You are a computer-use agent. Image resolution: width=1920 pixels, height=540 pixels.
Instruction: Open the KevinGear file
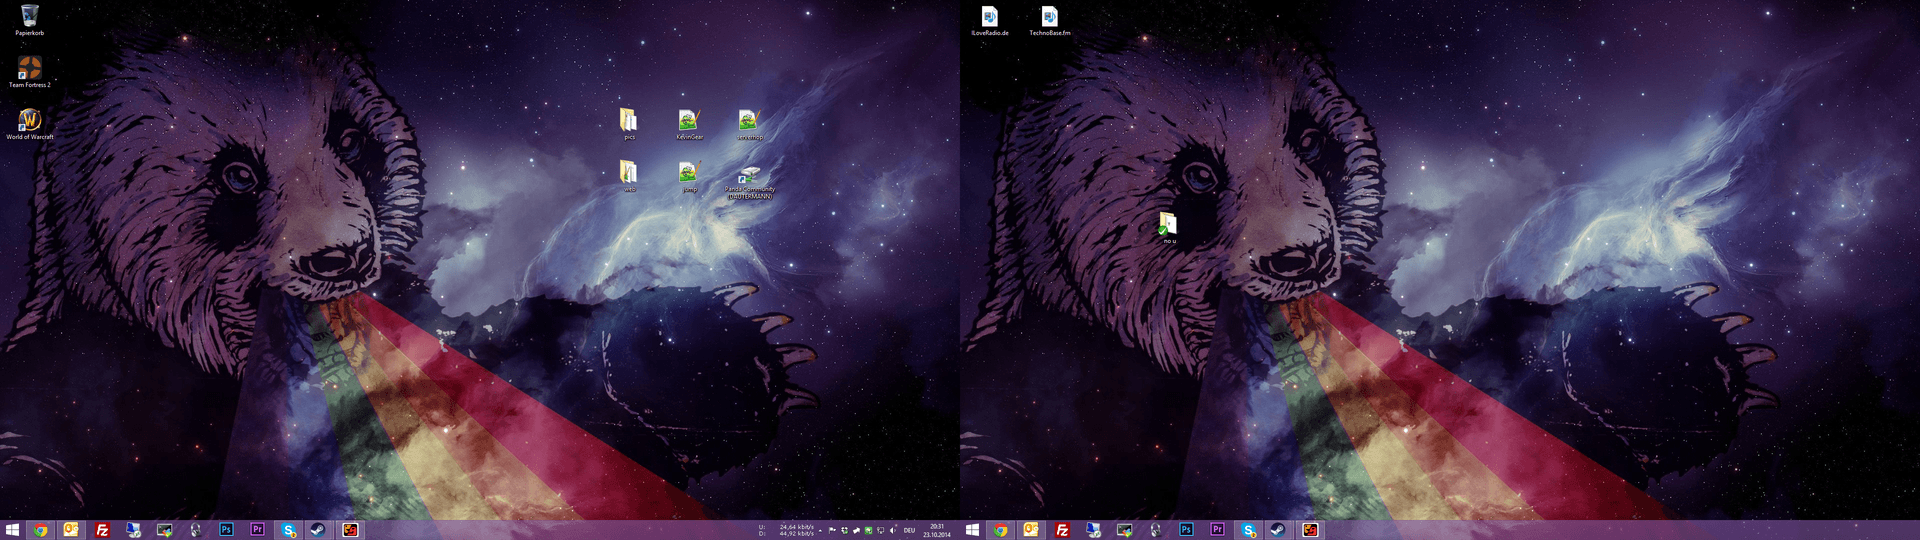coord(689,121)
